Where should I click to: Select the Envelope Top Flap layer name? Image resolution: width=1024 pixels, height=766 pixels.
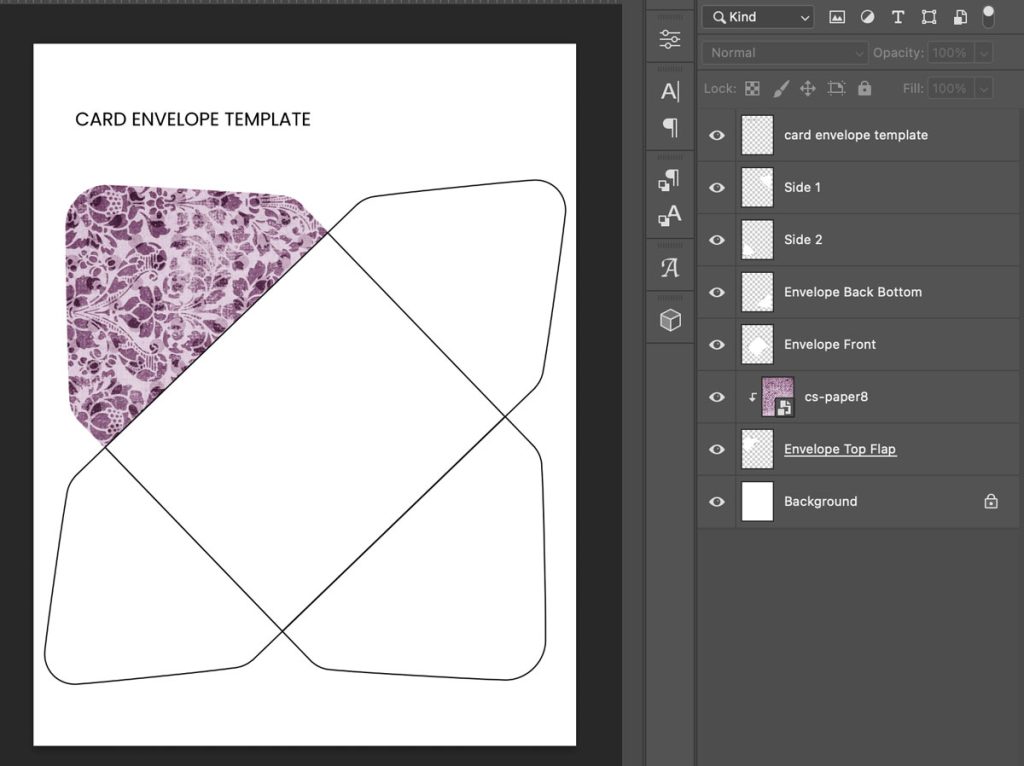tap(840, 449)
